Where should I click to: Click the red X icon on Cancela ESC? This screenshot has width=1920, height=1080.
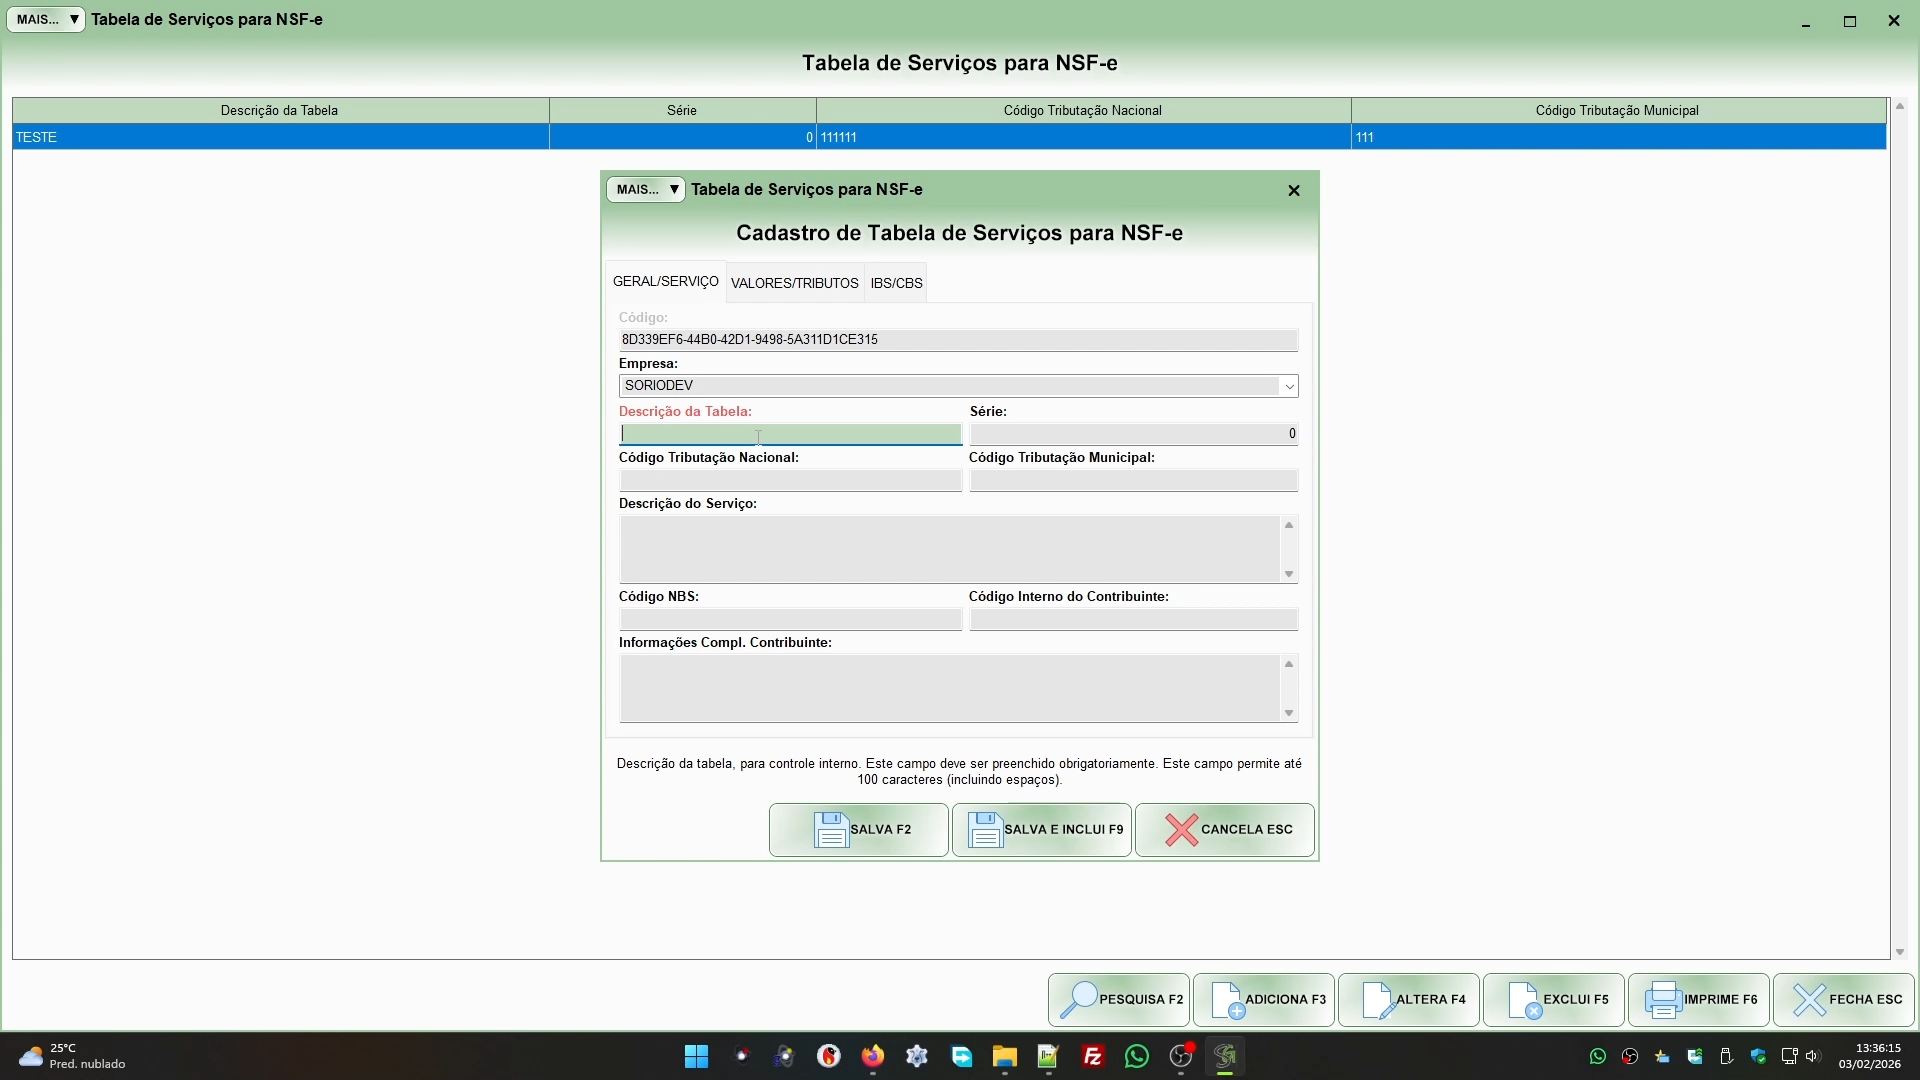1181,830
